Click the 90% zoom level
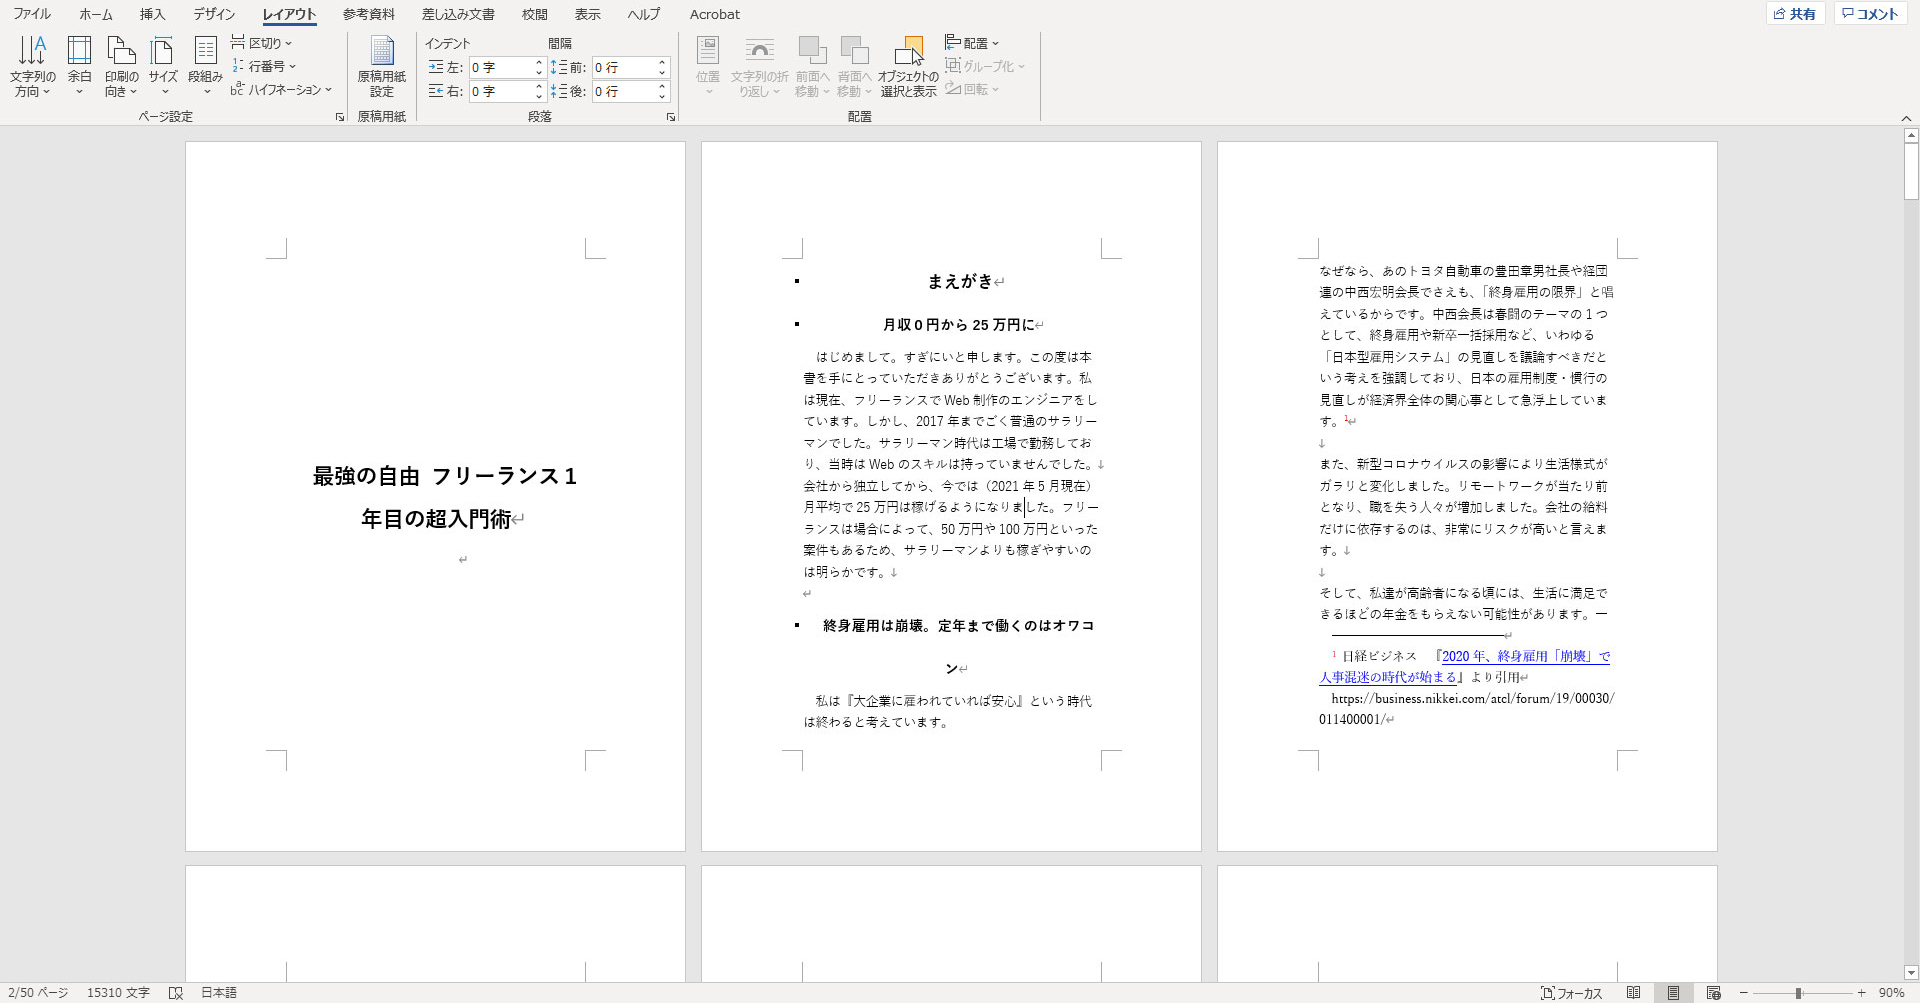1920x1003 pixels. point(1891,993)
